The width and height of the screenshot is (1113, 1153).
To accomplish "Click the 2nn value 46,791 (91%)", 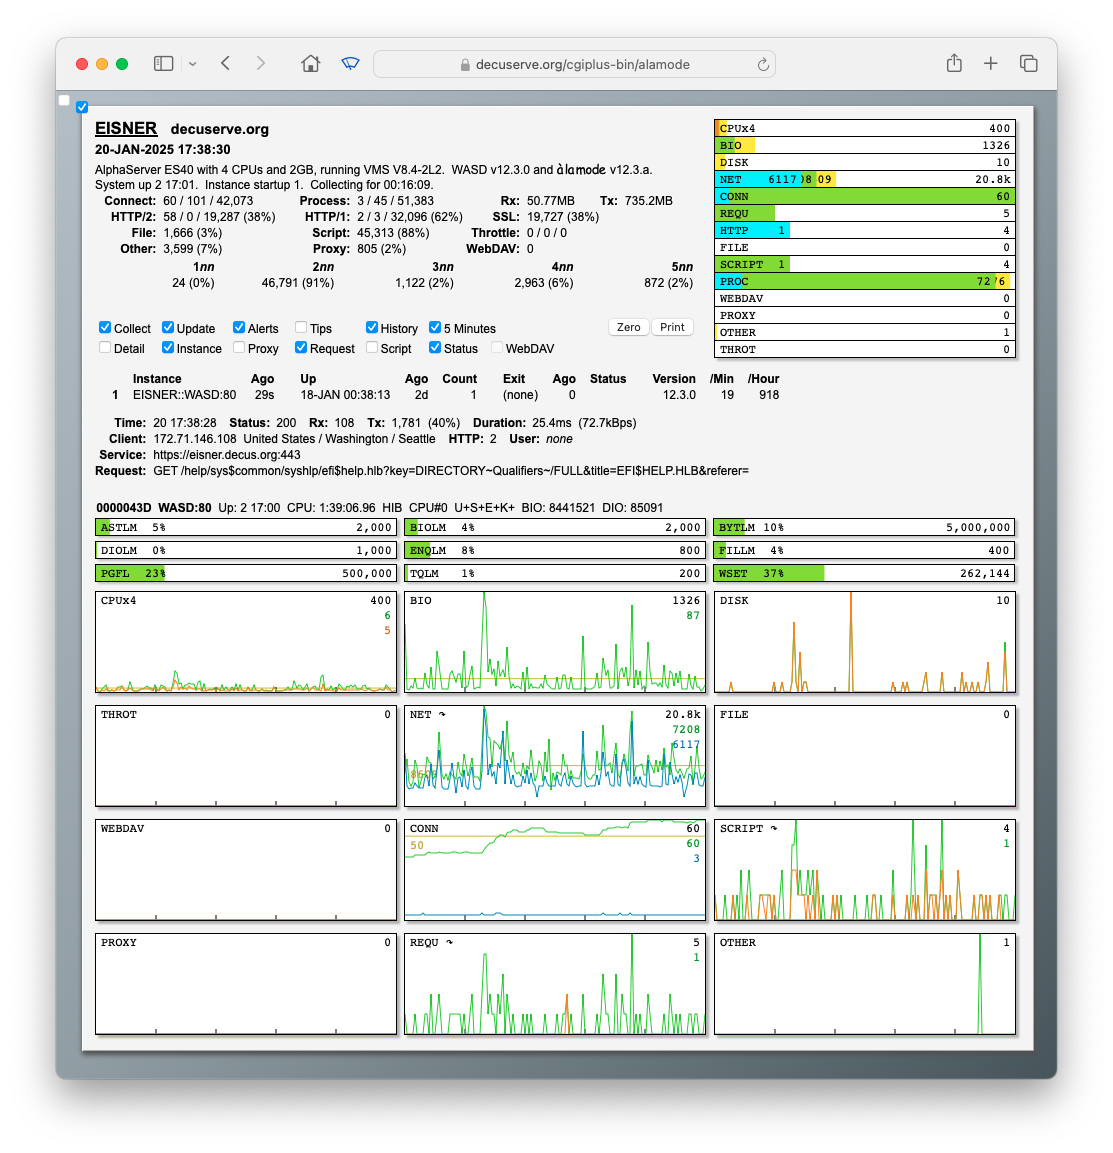I will (x=298, y=282).
